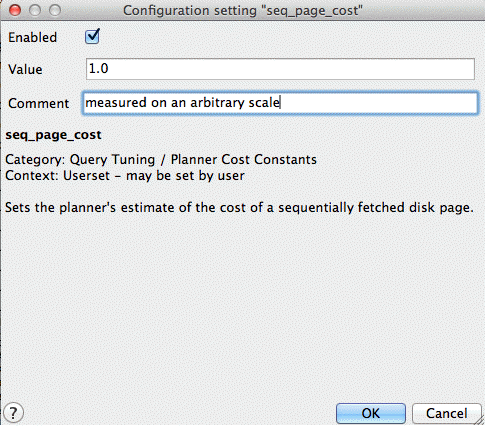Image resolution: width=485 pixels, height=426 pixels.
Task: Minimize the configuration setting window
Action: click(x=35, y=10)
